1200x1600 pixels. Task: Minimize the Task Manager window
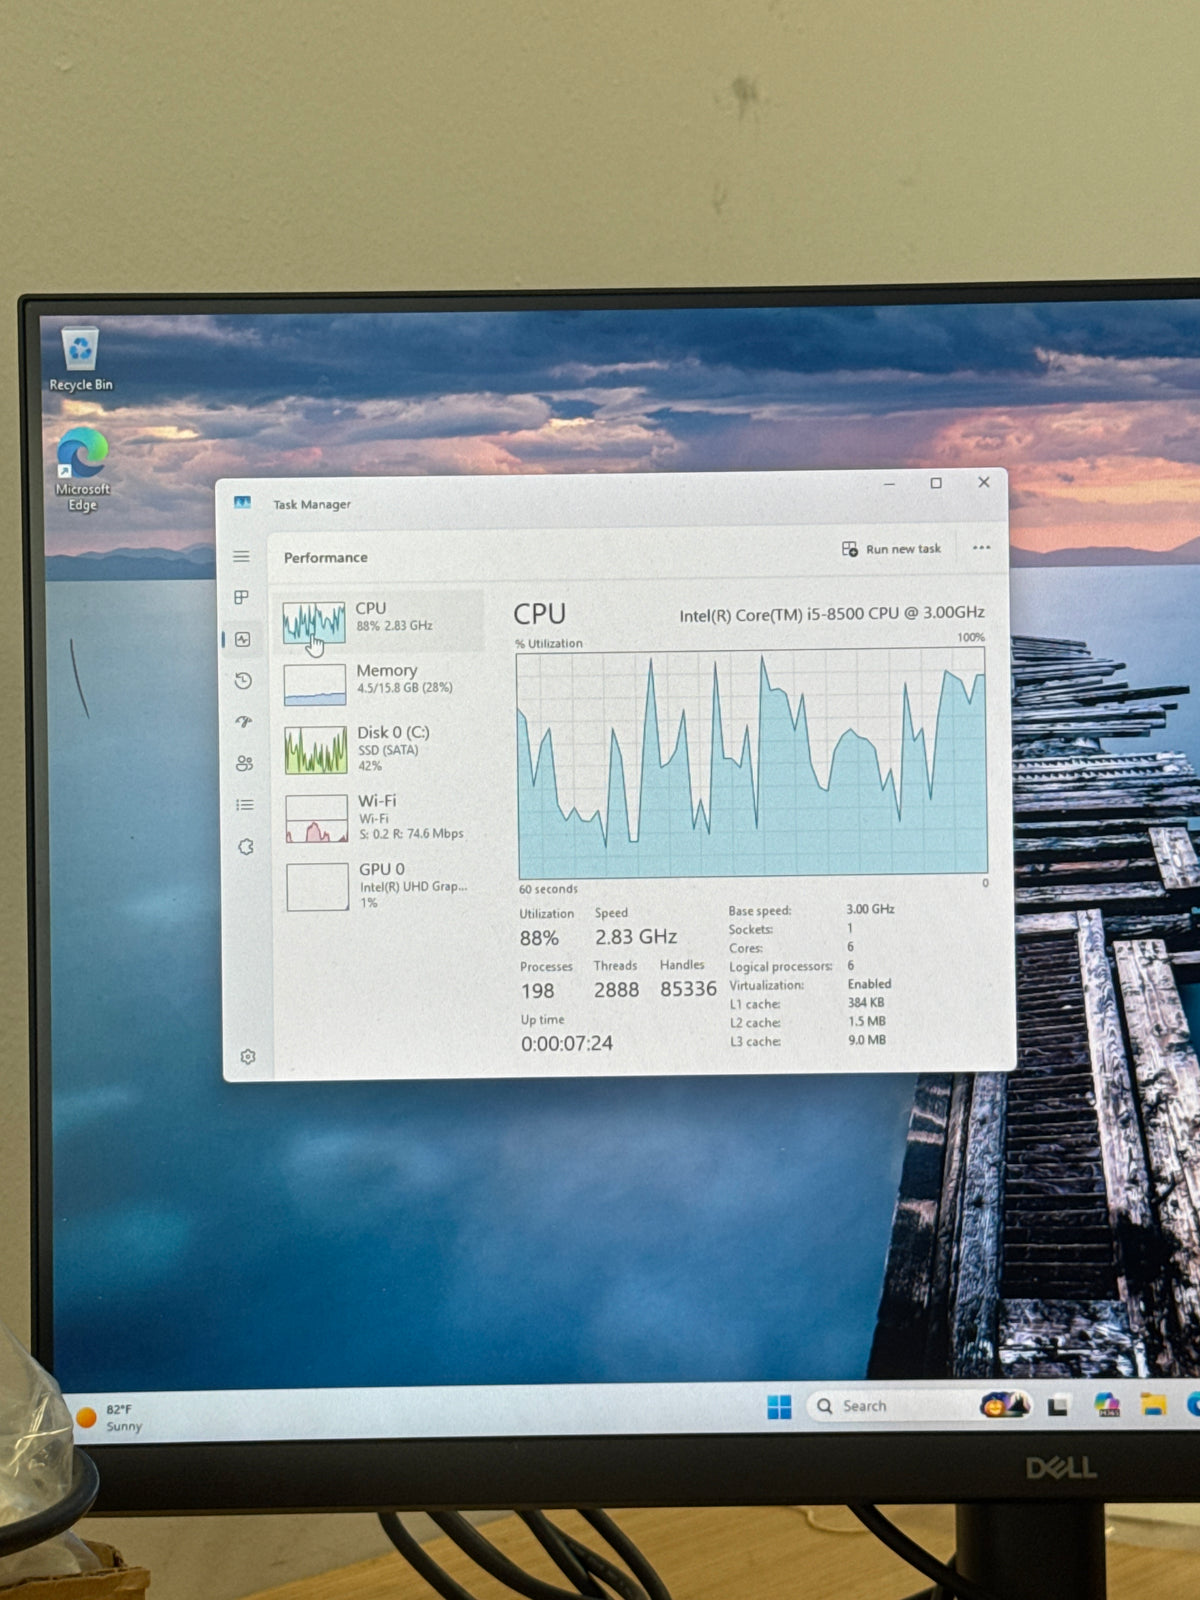[x=889, y=484]
